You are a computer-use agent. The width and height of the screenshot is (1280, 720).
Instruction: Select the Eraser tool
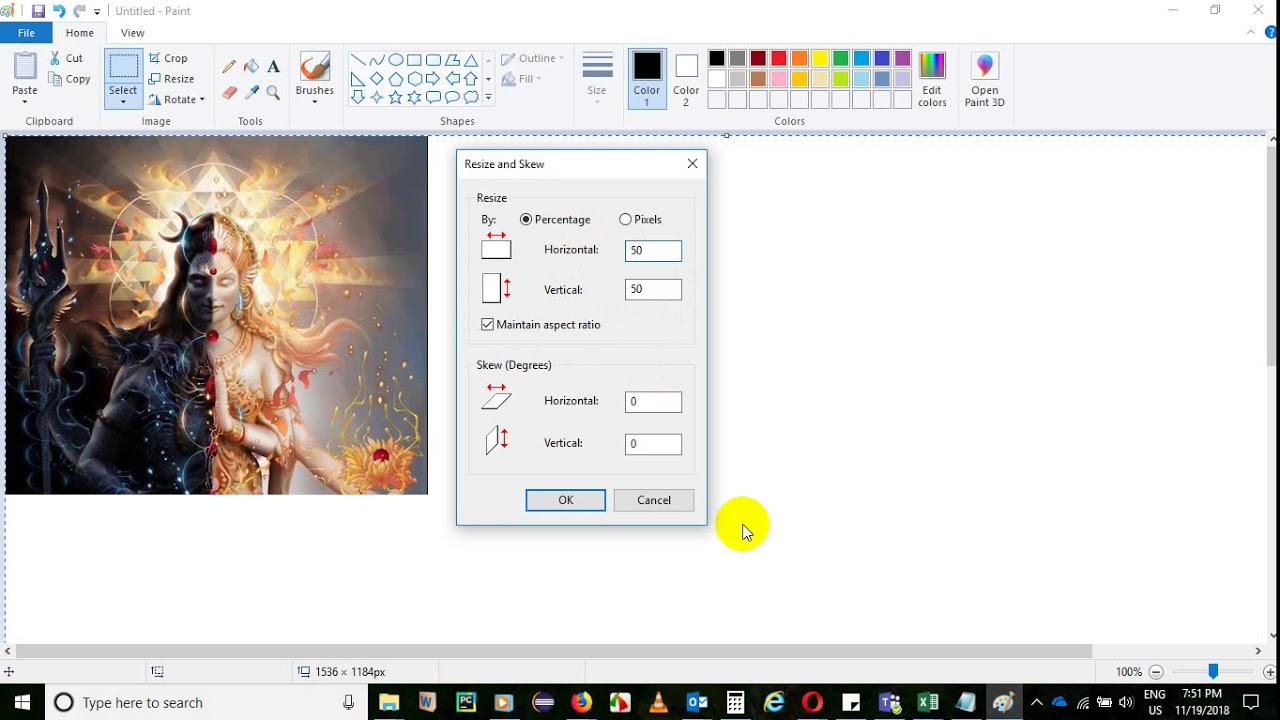coord(229,93)
